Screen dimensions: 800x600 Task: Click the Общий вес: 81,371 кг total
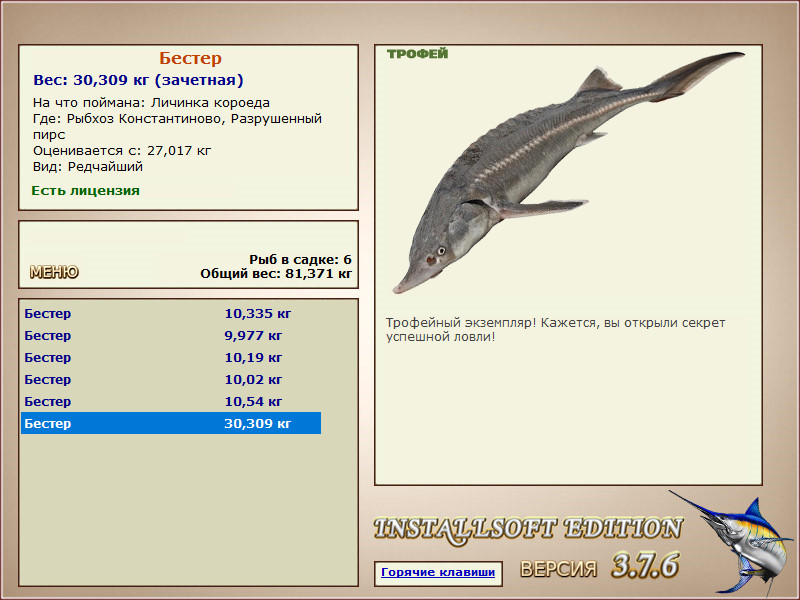click(x=276, y=274)
